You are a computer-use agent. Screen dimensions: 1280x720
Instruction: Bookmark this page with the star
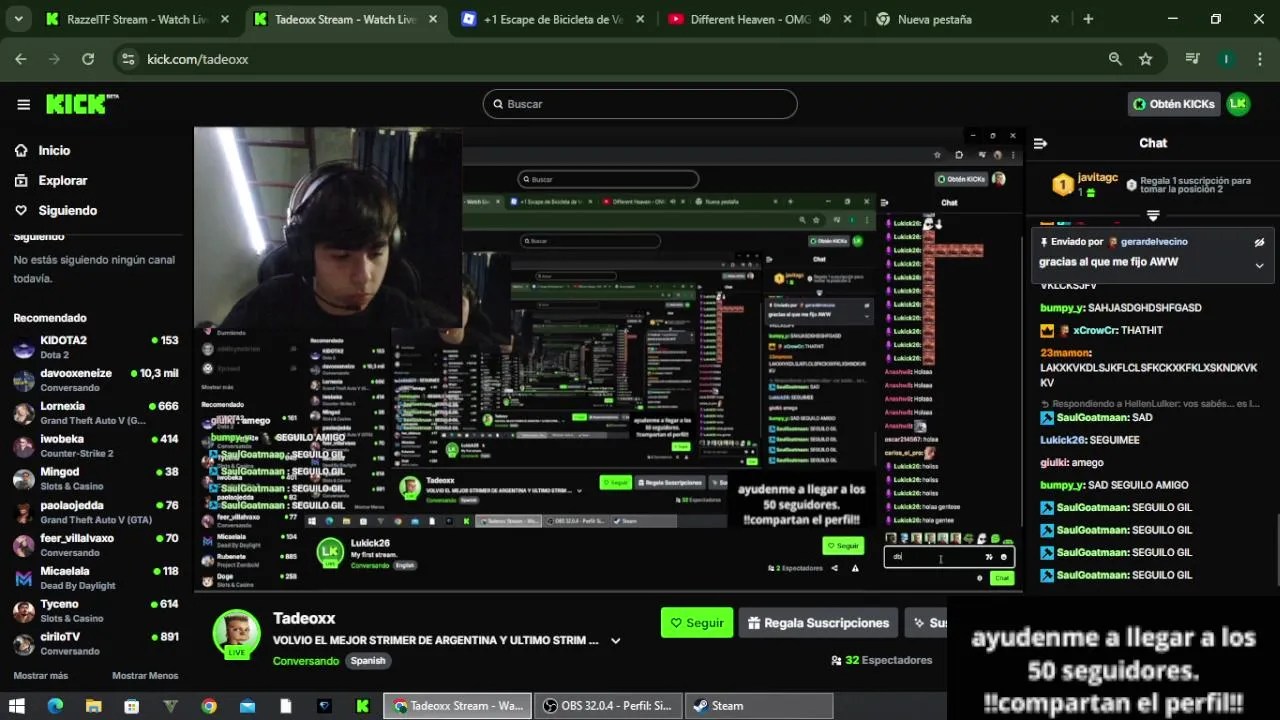(x=1146, y=59)
